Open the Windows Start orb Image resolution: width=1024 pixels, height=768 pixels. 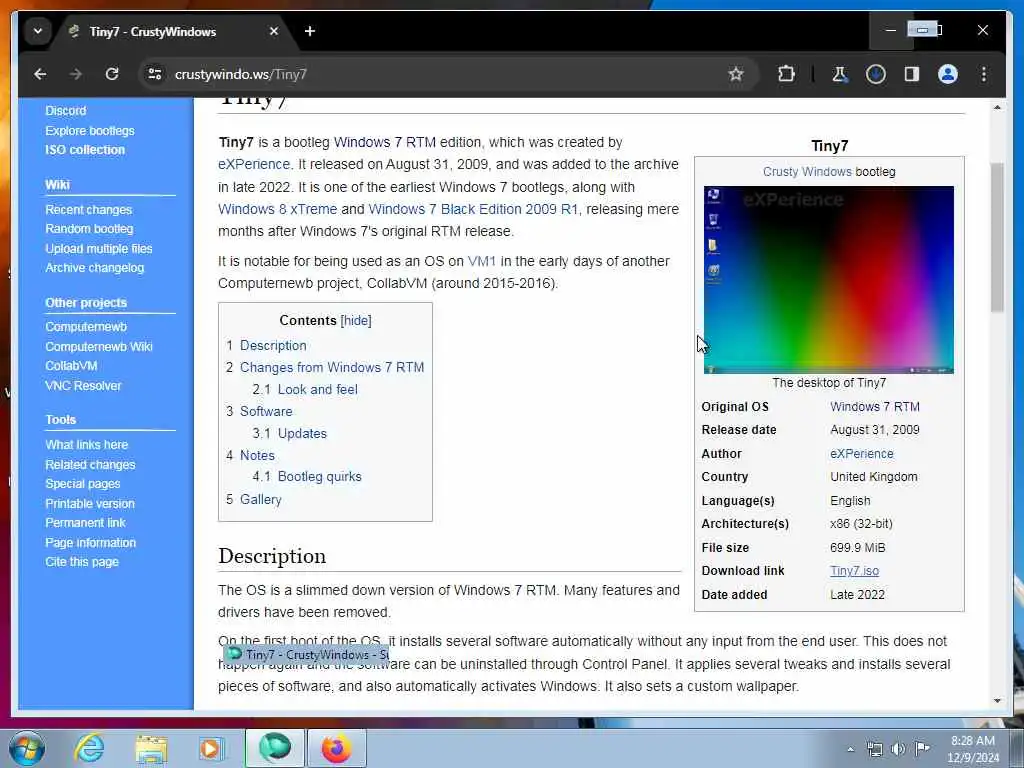[27, 748]
